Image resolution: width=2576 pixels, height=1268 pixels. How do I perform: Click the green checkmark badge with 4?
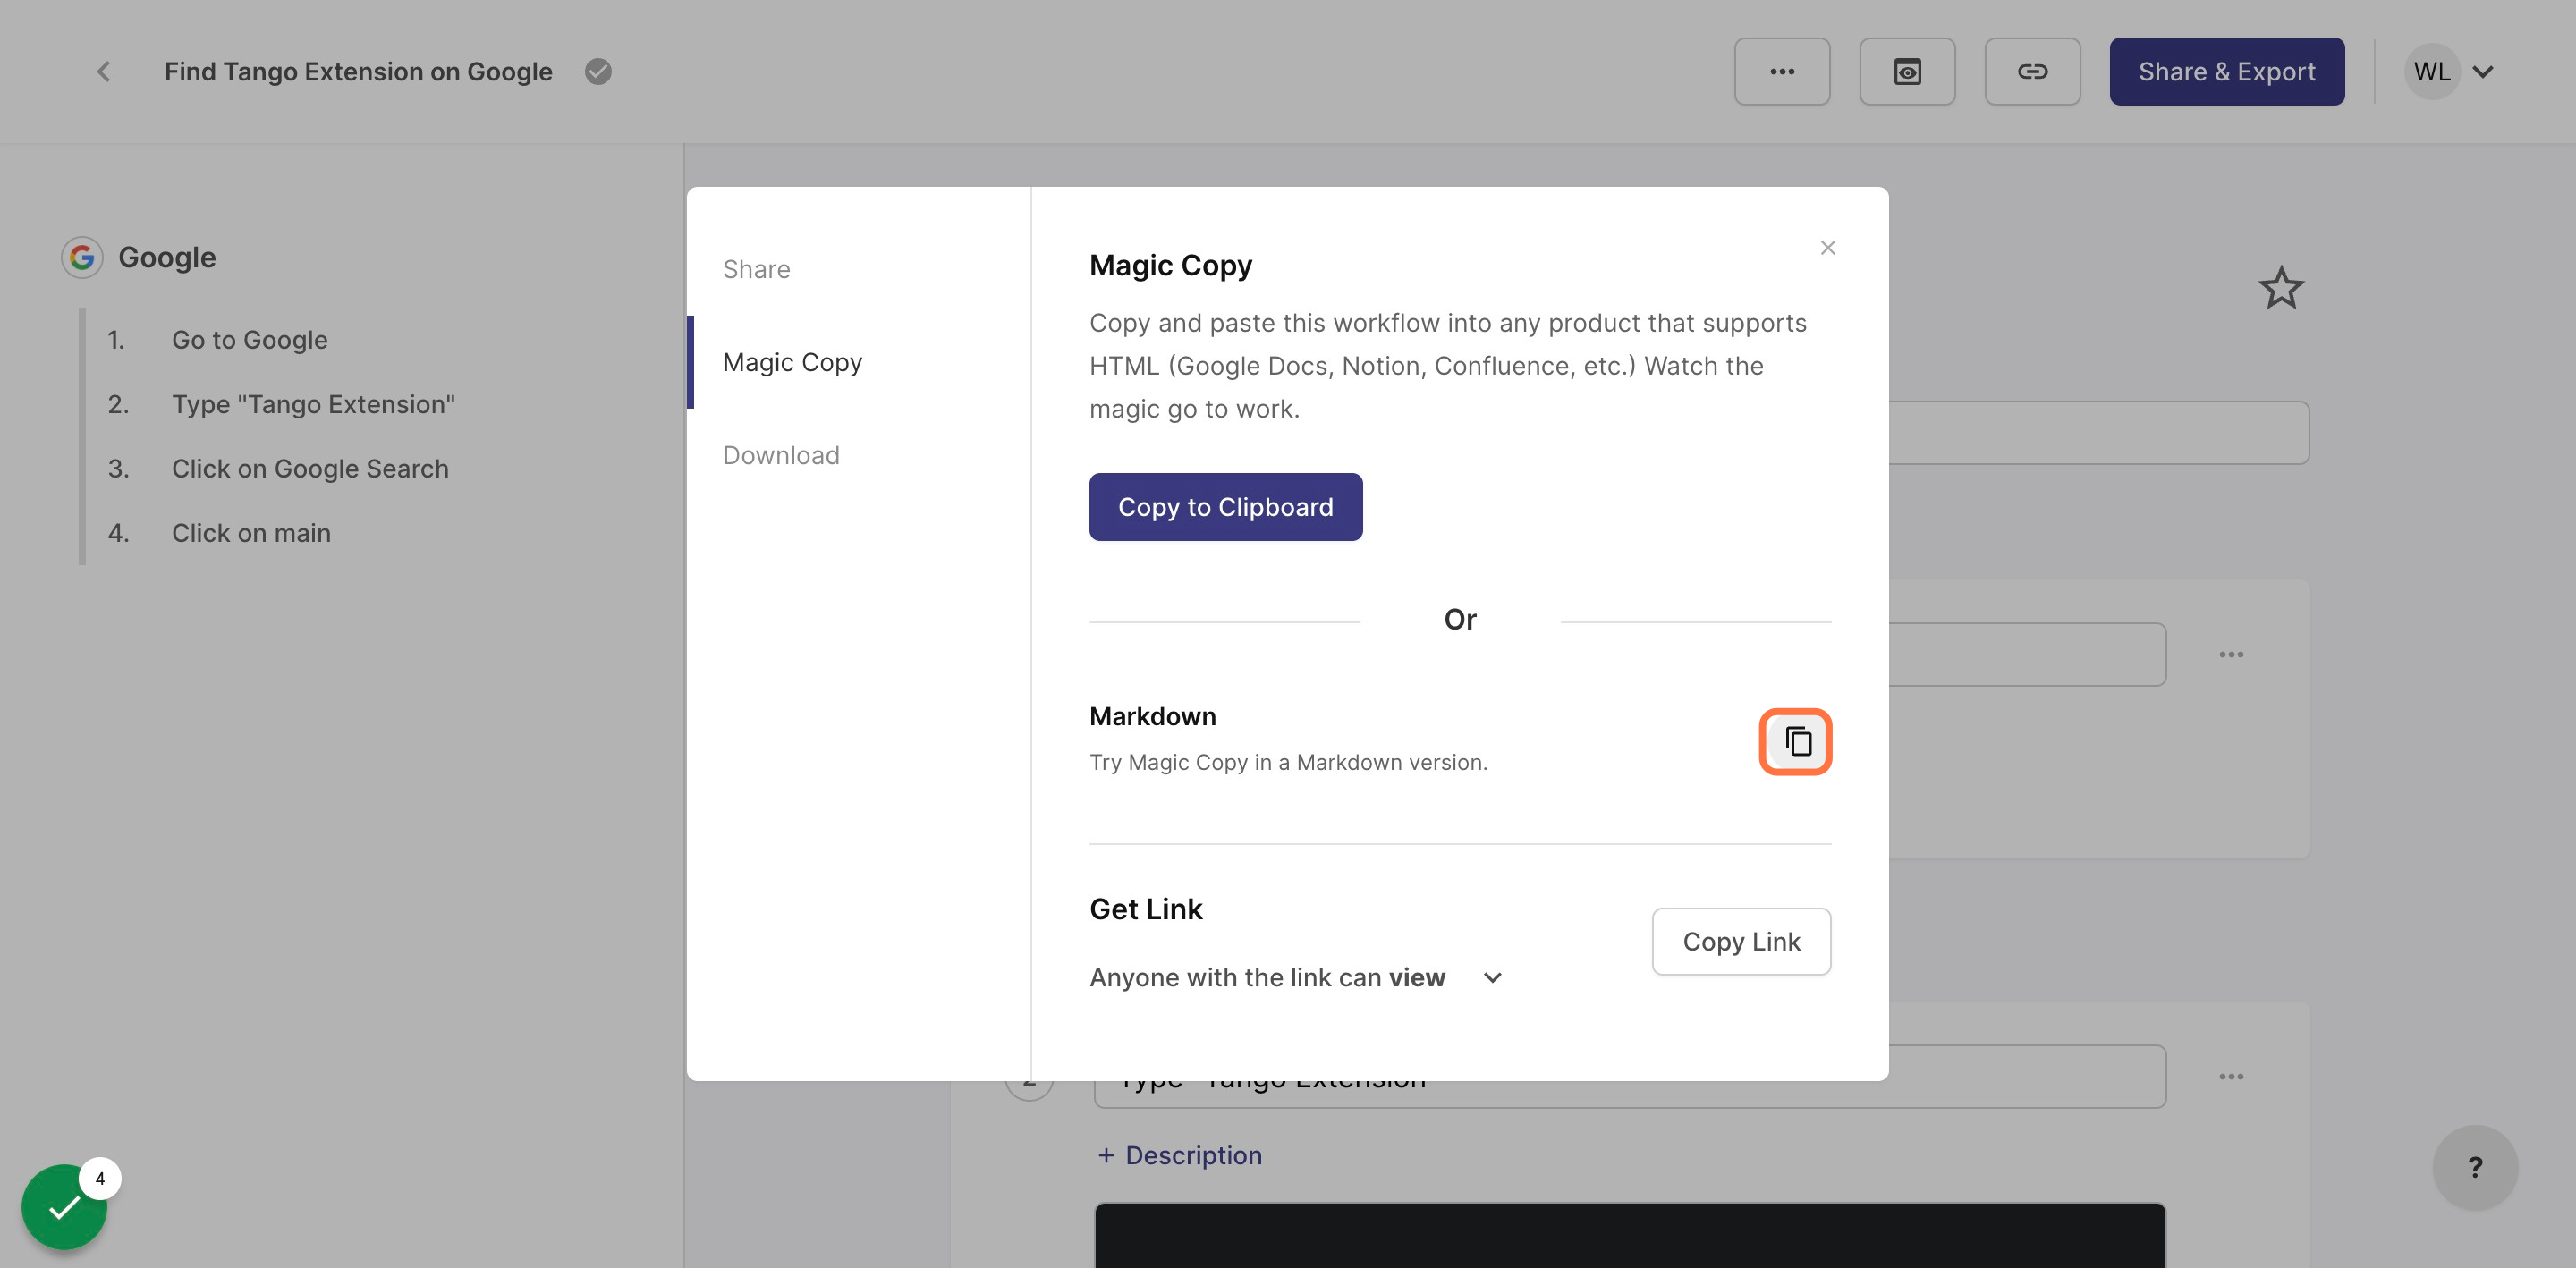click(65, 1206)
